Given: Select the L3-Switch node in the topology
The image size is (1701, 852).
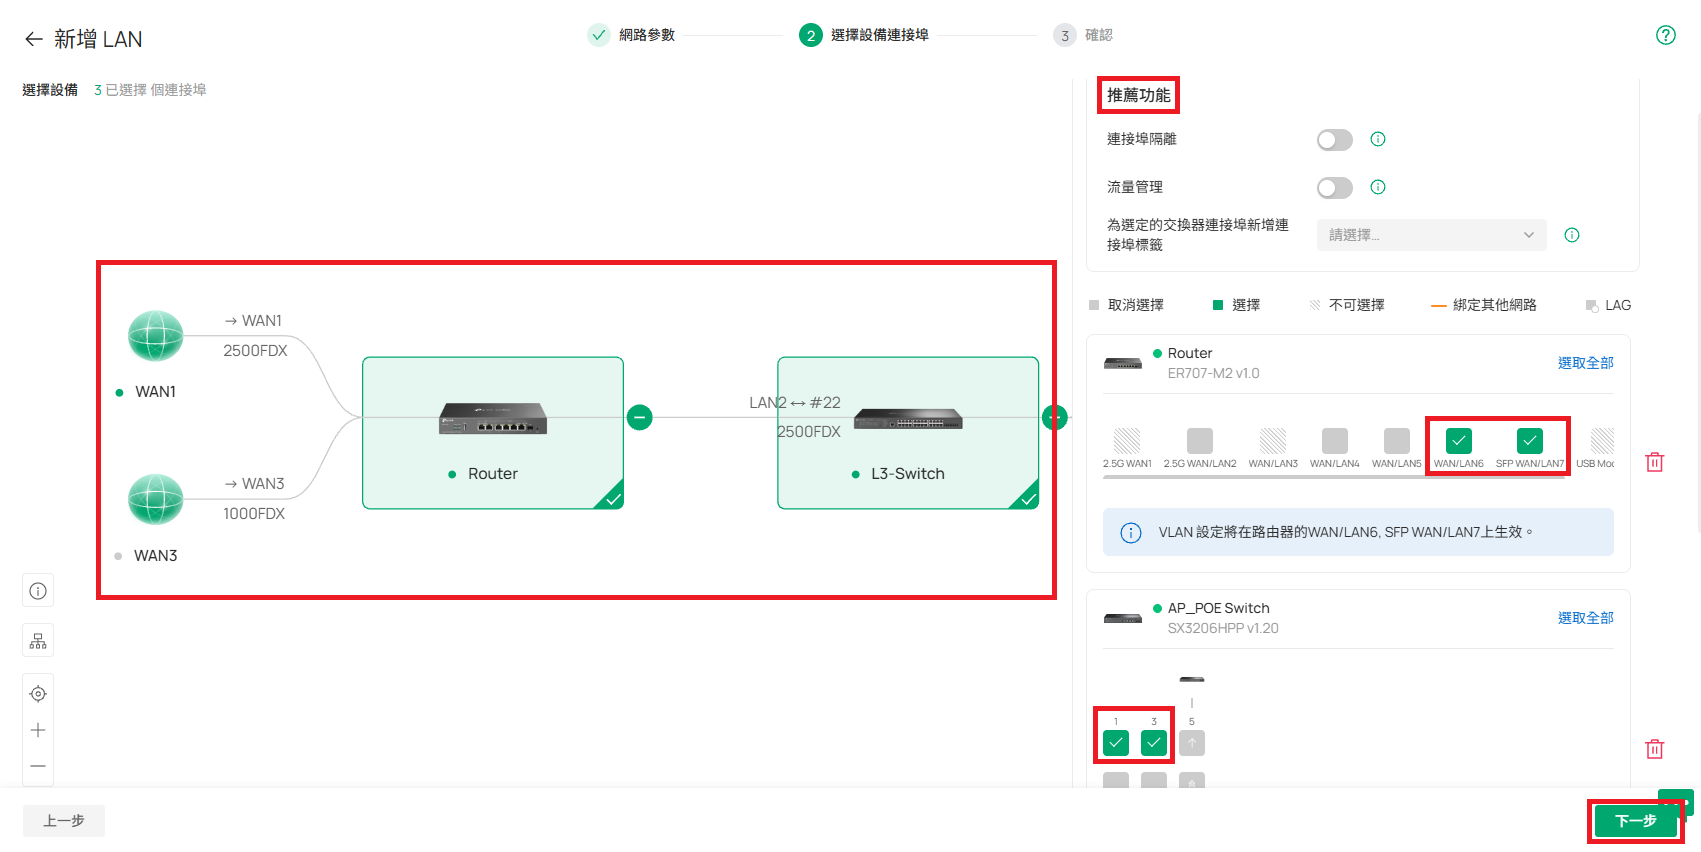Looking at the screenshot, I should click(x=908, y=433).
